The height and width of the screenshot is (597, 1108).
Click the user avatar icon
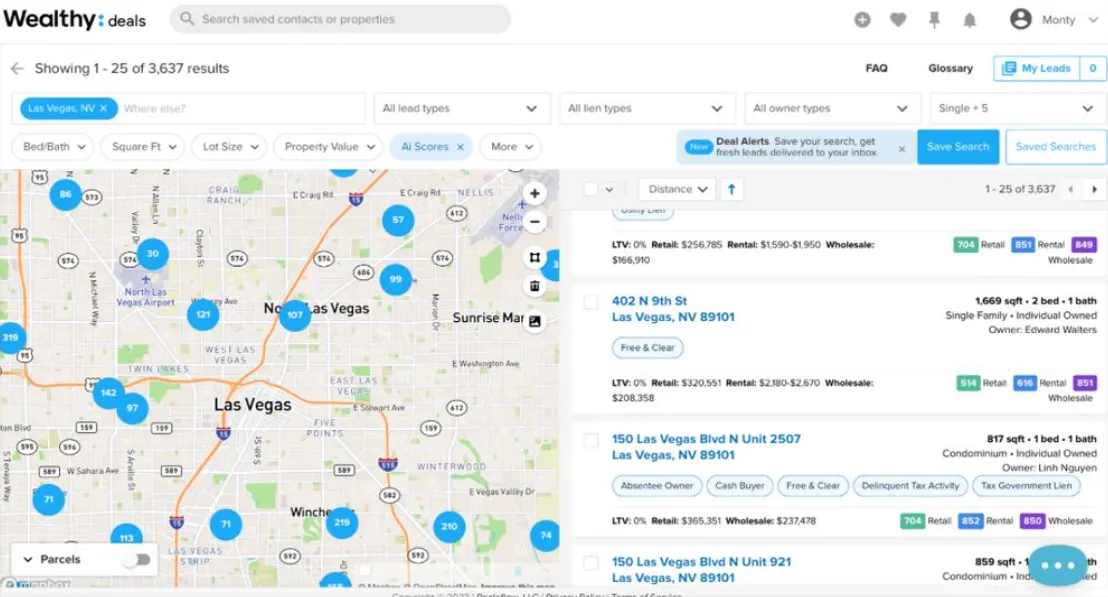(1020, 19)
